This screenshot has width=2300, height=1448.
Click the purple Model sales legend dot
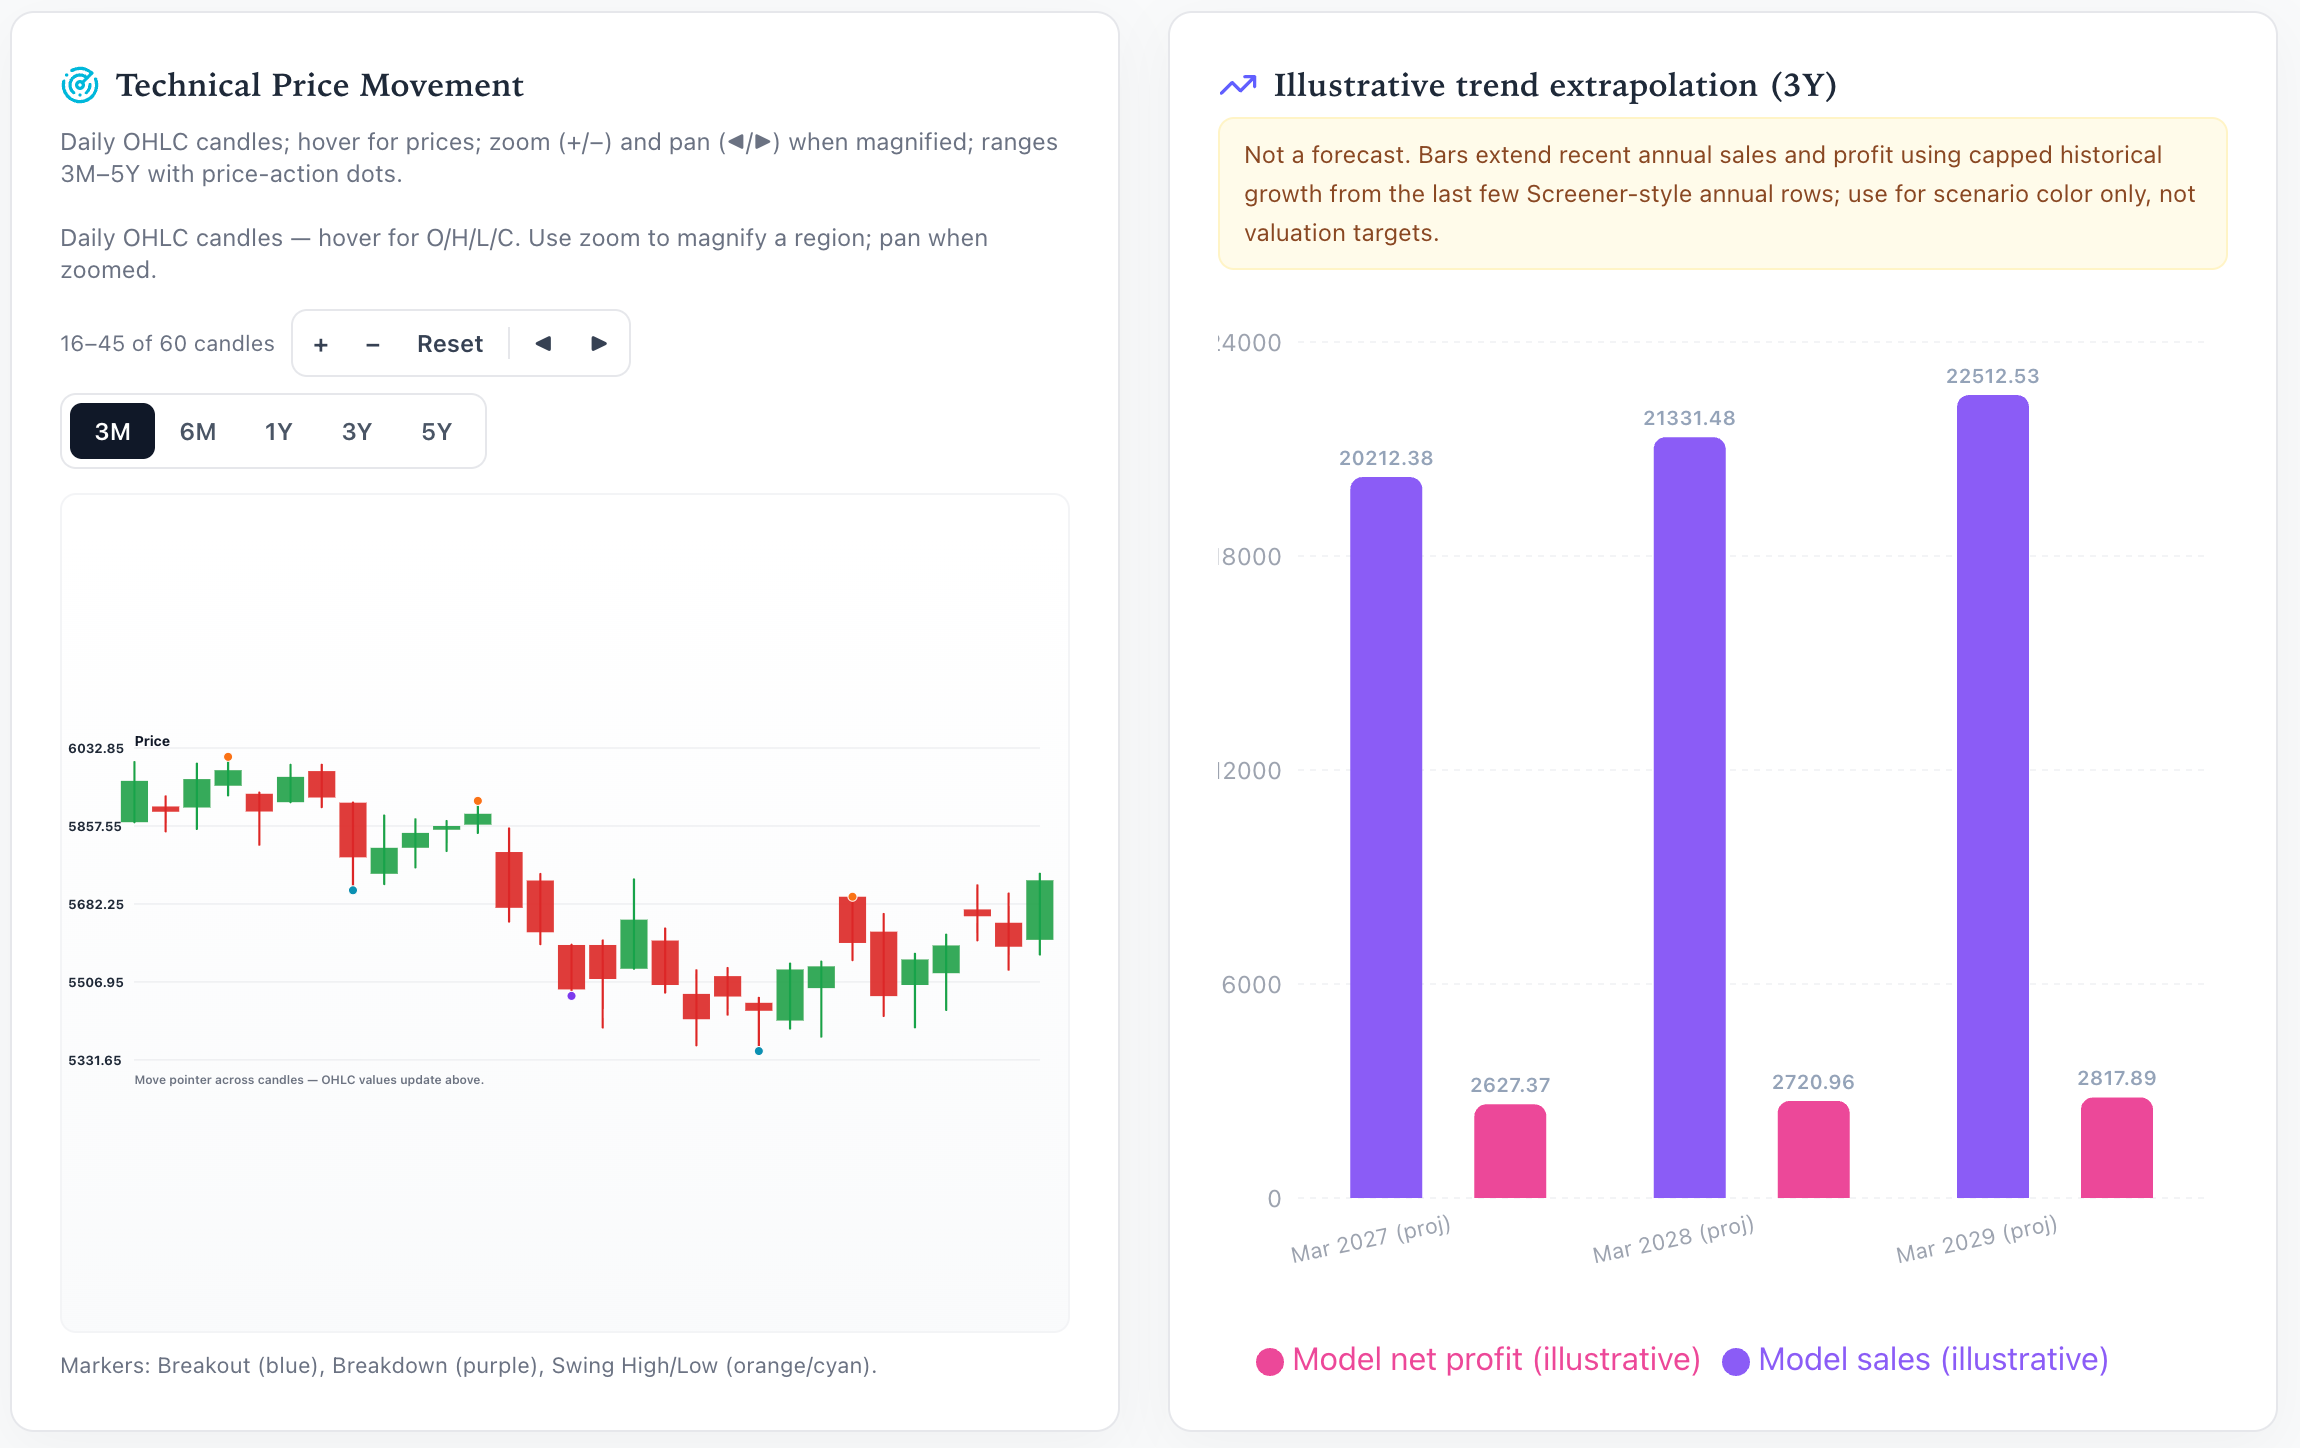click(1736, 1362)
